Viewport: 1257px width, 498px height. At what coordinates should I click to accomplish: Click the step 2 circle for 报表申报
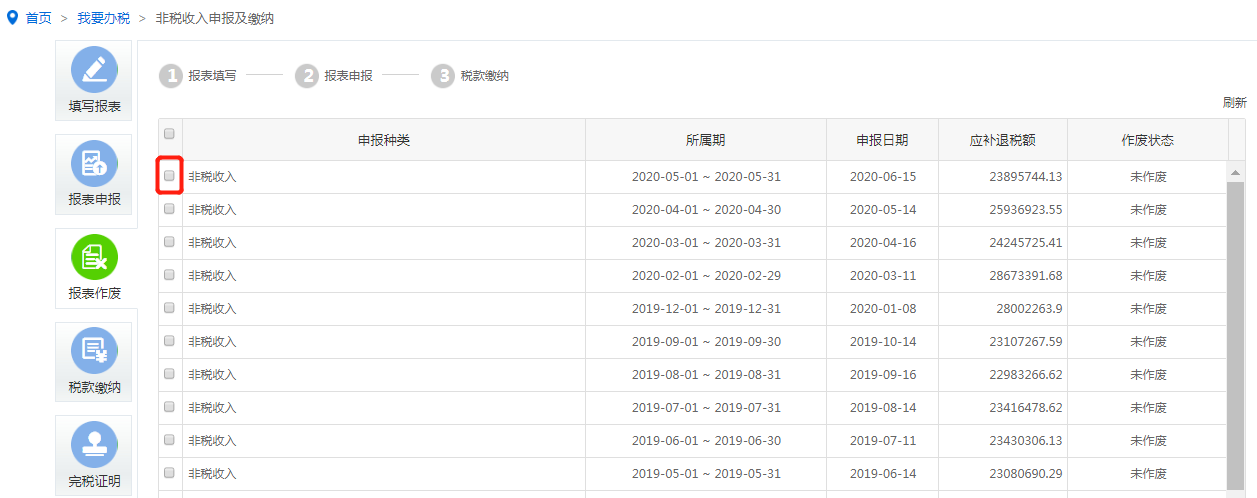[x=307, y=76]
